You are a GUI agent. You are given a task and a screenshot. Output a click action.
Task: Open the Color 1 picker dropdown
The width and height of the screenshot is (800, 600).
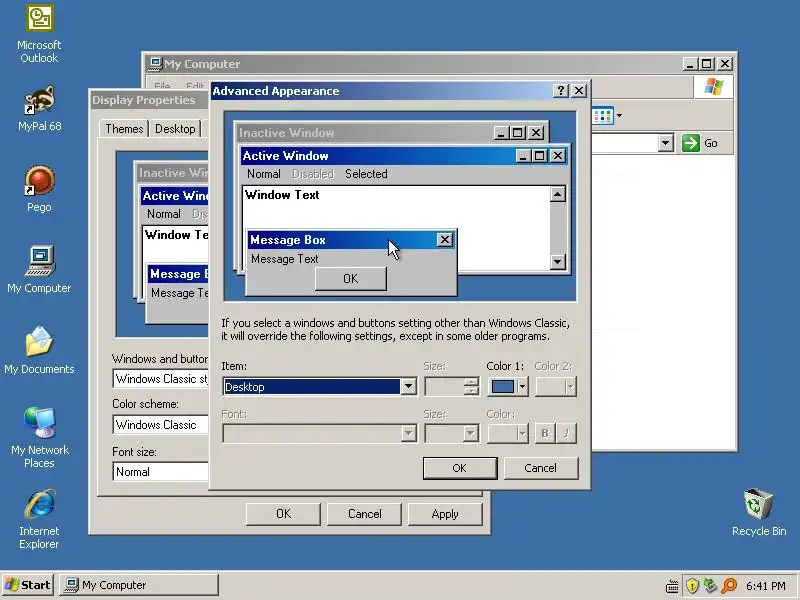pyautogui.click(x=508, y=387)
